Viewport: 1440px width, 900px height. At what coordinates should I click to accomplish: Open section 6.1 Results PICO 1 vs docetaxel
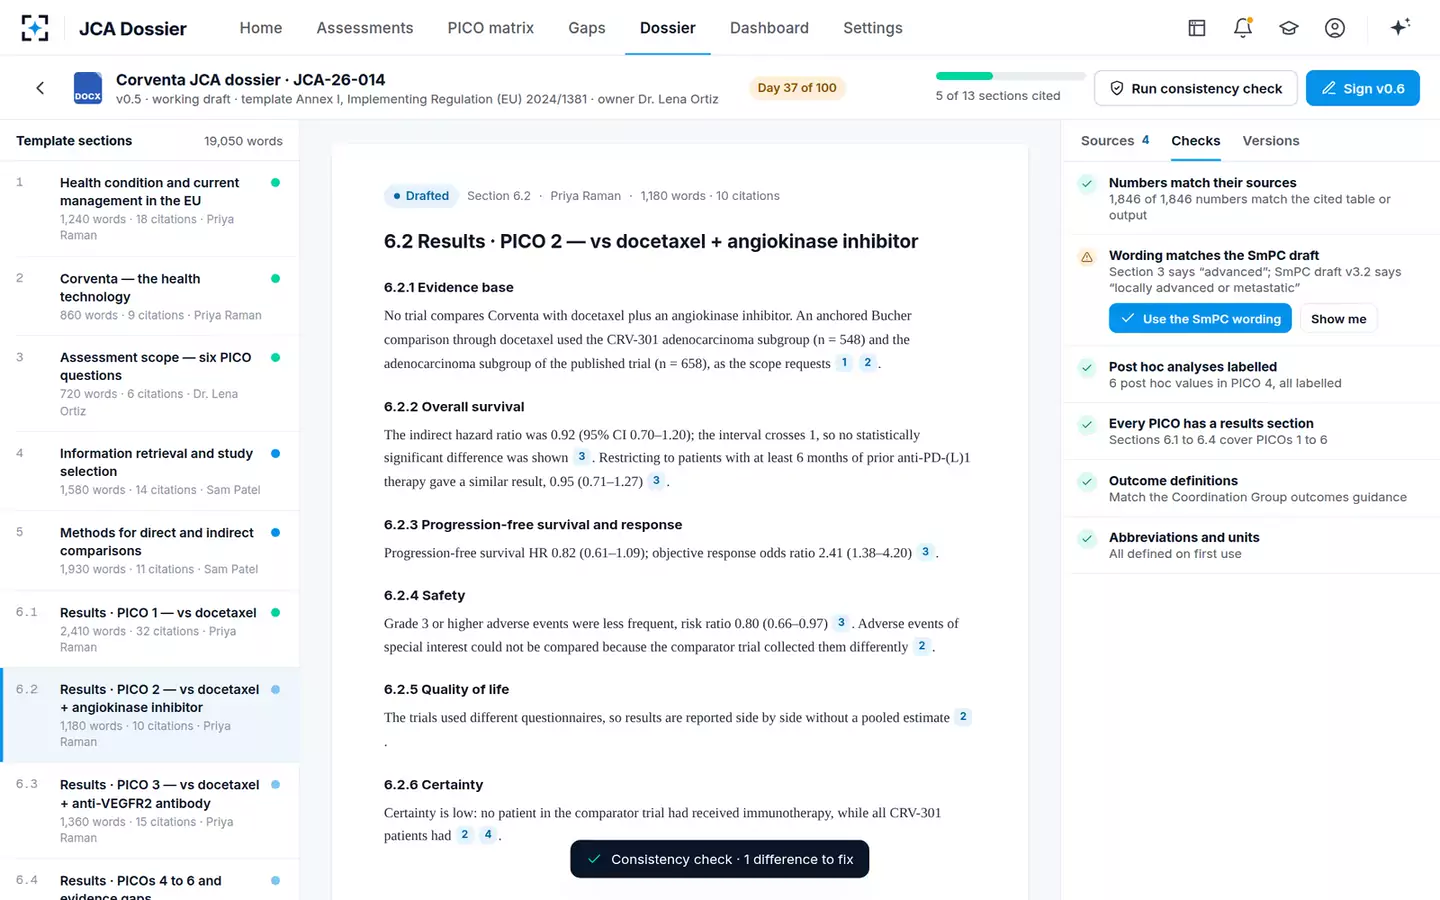(150, 630)
